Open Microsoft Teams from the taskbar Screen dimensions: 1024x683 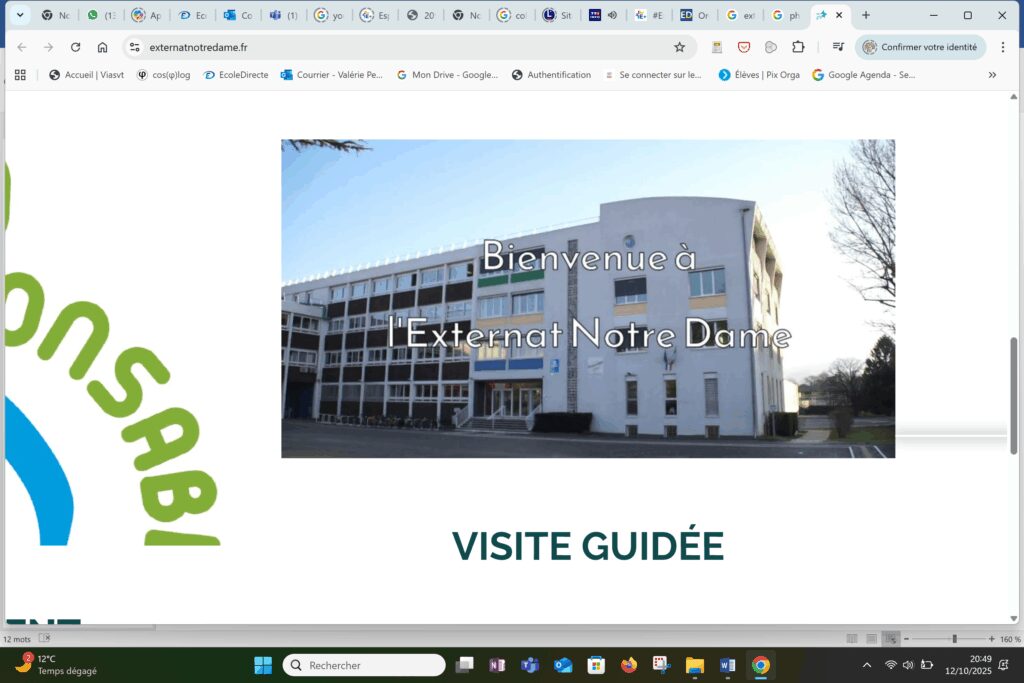pyautogui.click(x=530, y=665)
